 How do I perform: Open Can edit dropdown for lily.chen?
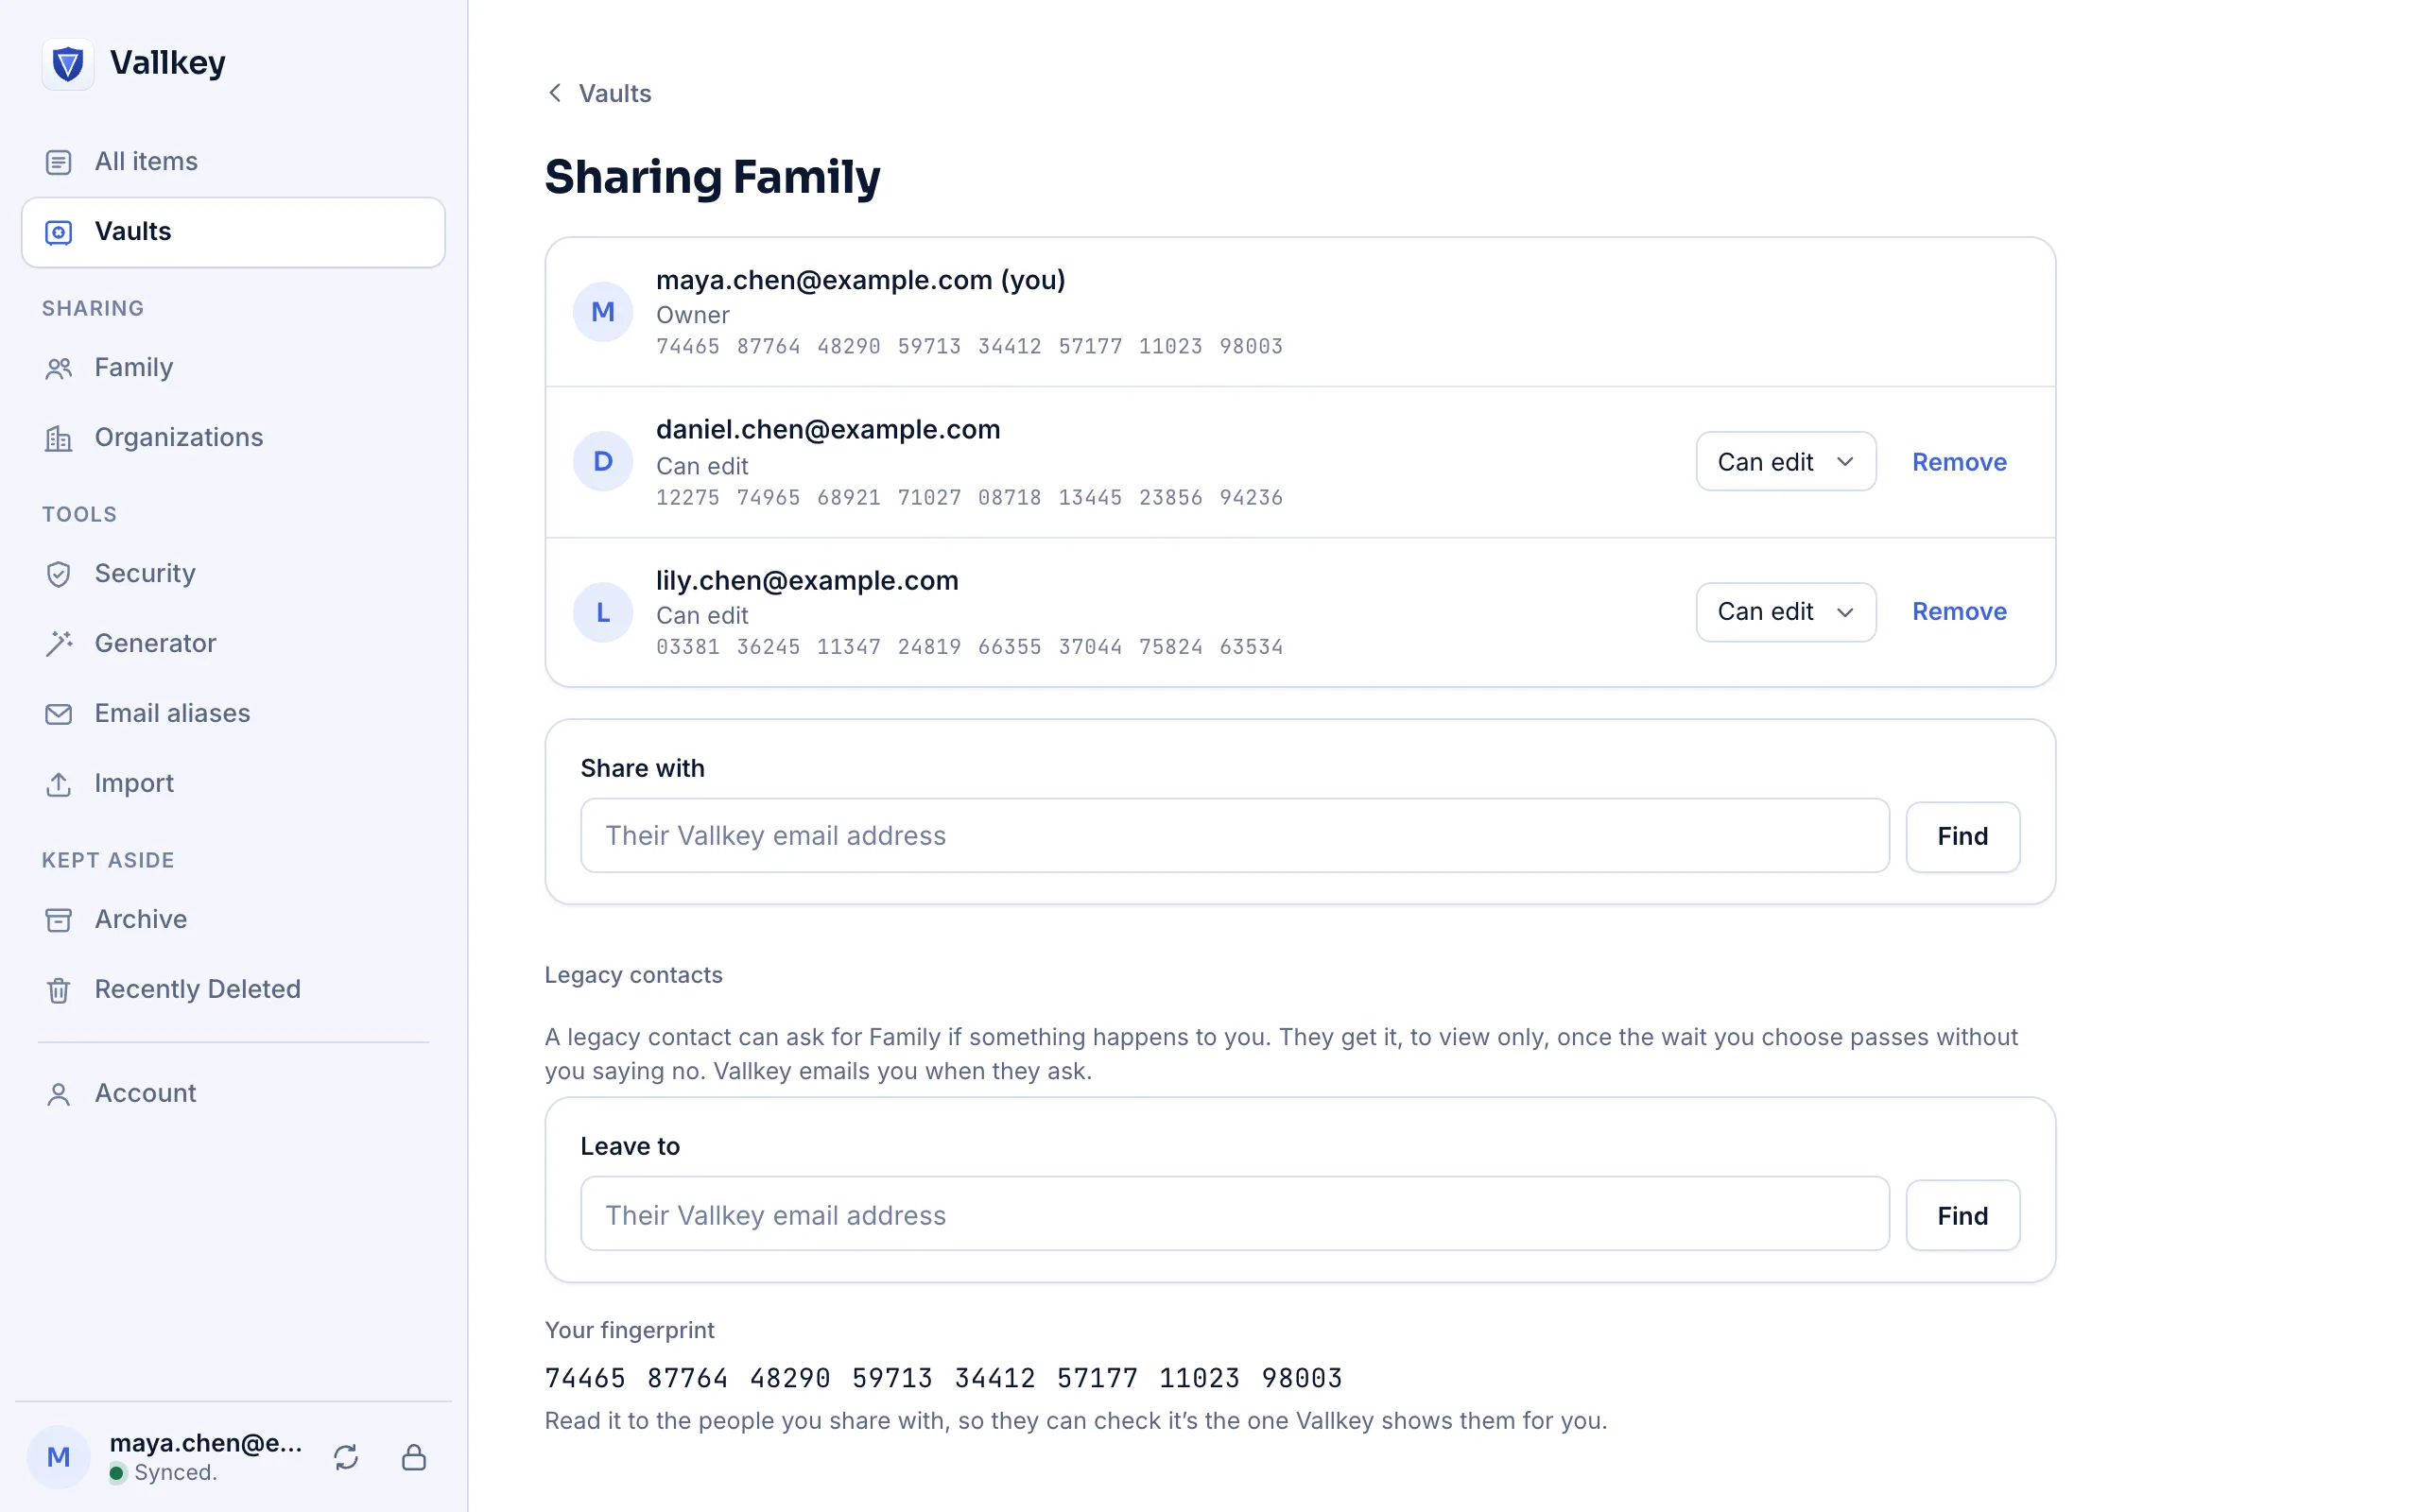point(1785,611)
